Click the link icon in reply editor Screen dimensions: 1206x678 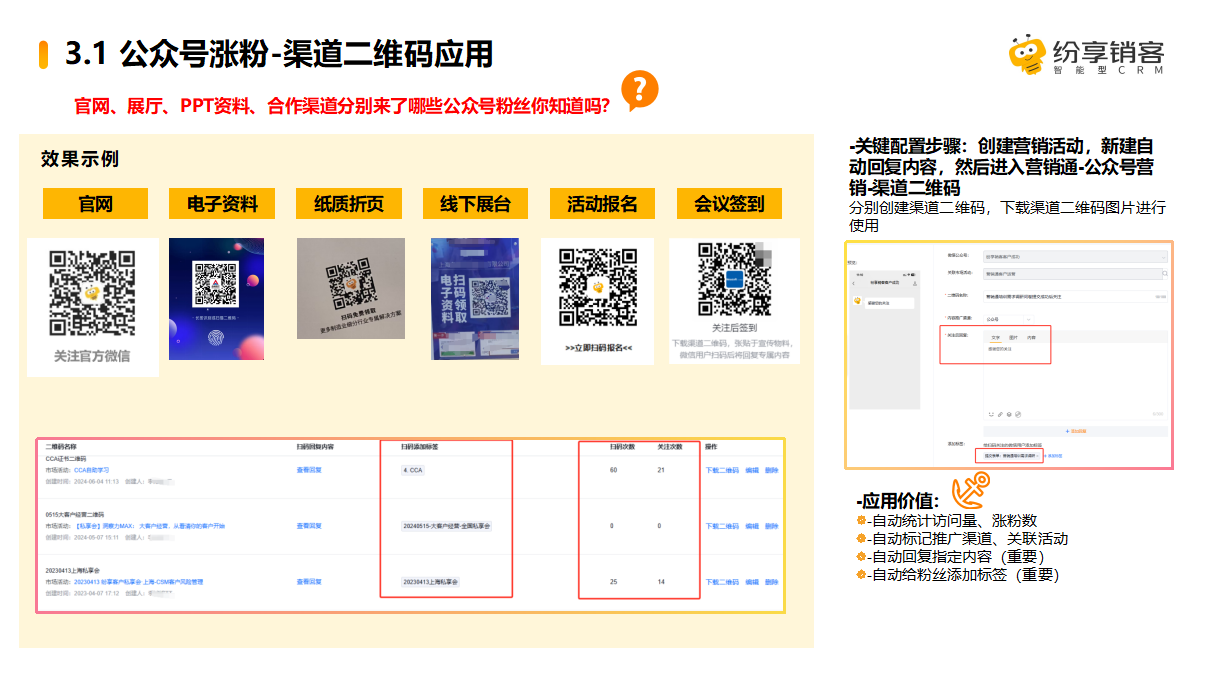(x=1000, y=414)
